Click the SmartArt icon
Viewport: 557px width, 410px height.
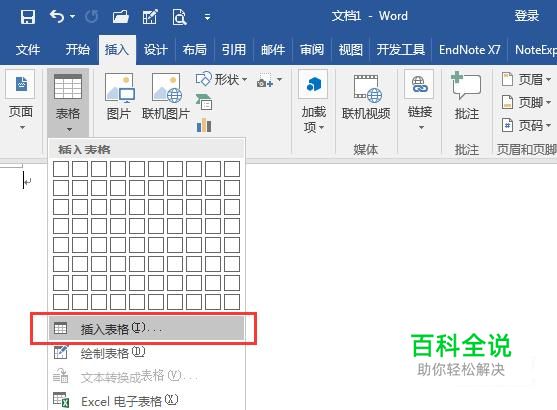coord(204,103)
